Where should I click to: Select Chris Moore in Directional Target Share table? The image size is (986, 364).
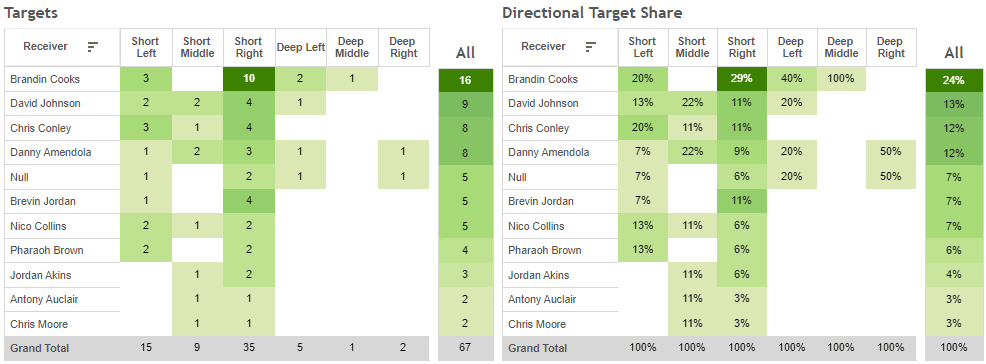537,324
